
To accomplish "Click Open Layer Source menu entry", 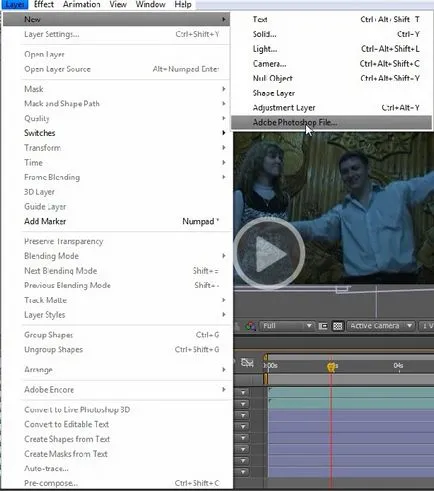I will click(x=116, y=69).
